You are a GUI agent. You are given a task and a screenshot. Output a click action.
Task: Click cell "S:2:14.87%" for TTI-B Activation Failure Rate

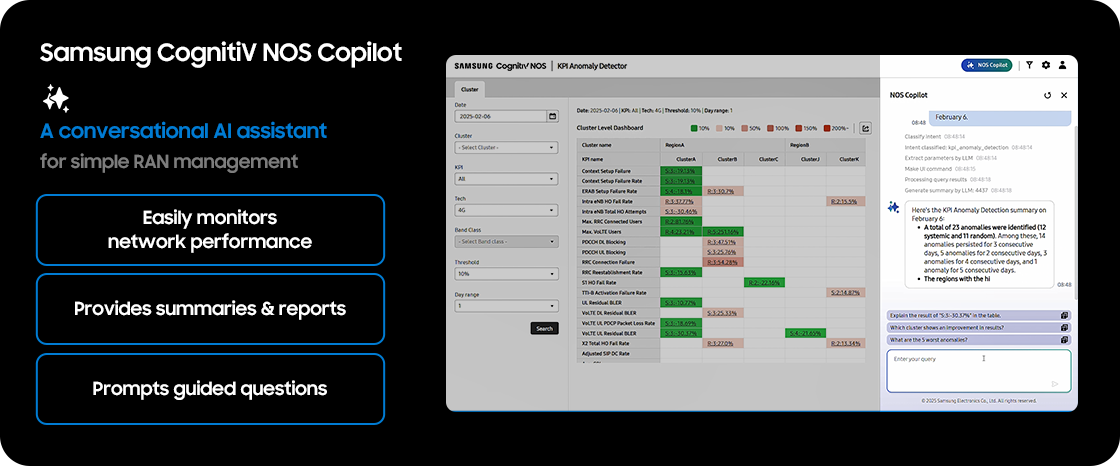tap(846, 292)
